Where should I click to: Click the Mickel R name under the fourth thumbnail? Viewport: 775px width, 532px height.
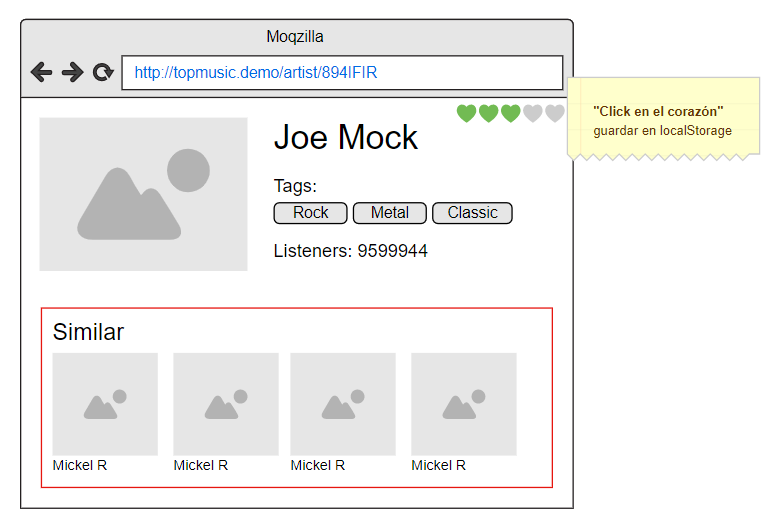438,465
